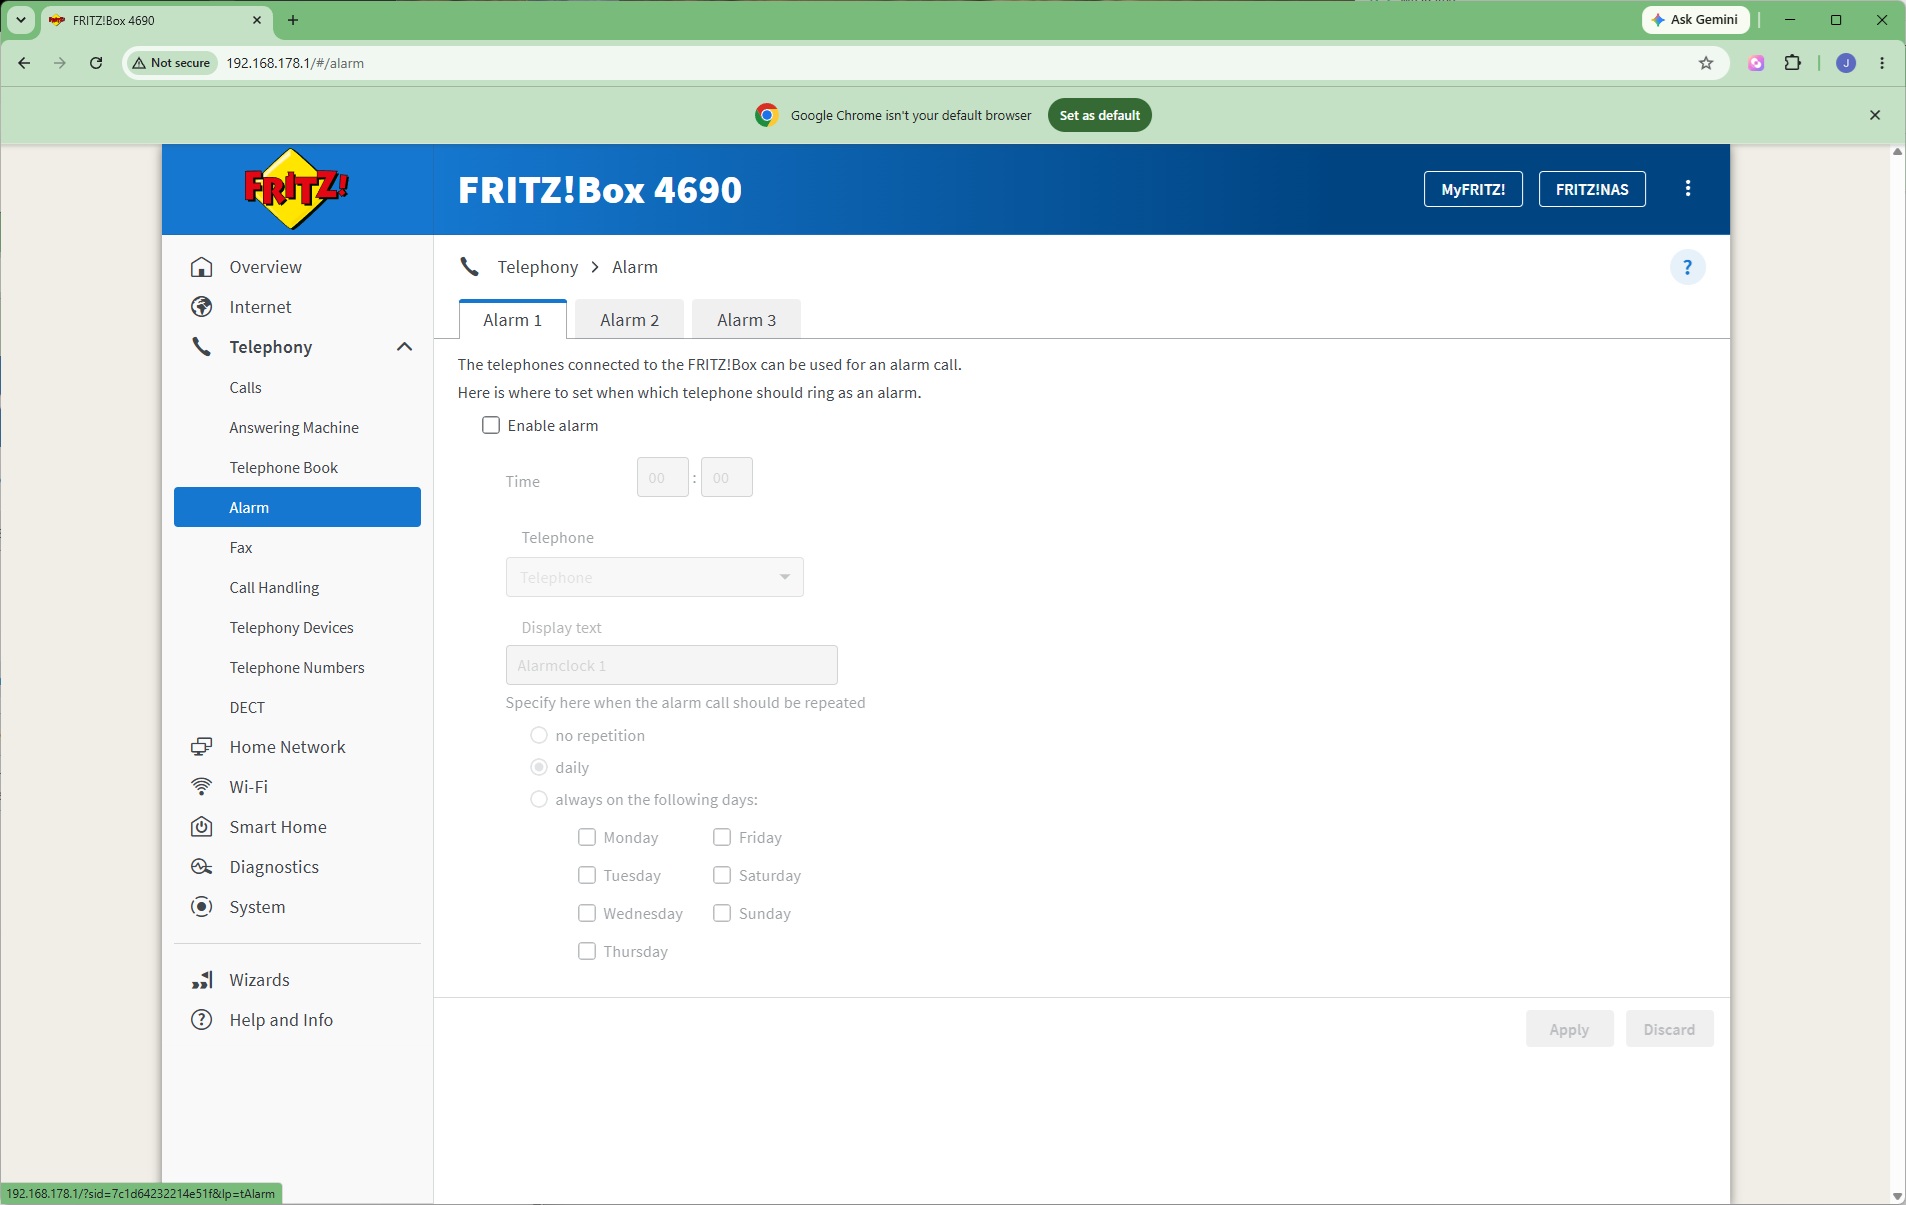Click the FRITZ!NAS button
Viewport: 1906px width, 1205px height.
click(x=1592, y=189)
